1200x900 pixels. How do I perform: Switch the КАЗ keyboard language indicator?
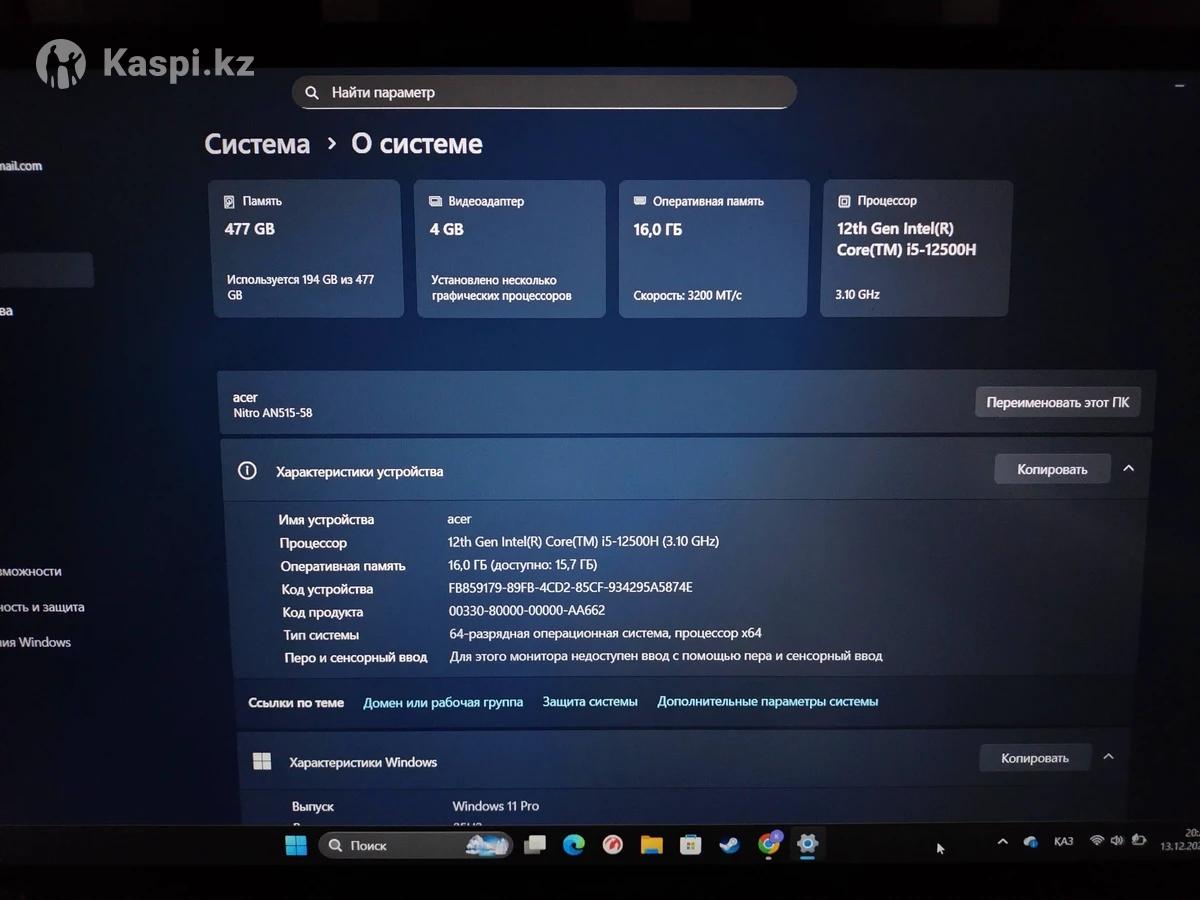(x=1063, y=842)
